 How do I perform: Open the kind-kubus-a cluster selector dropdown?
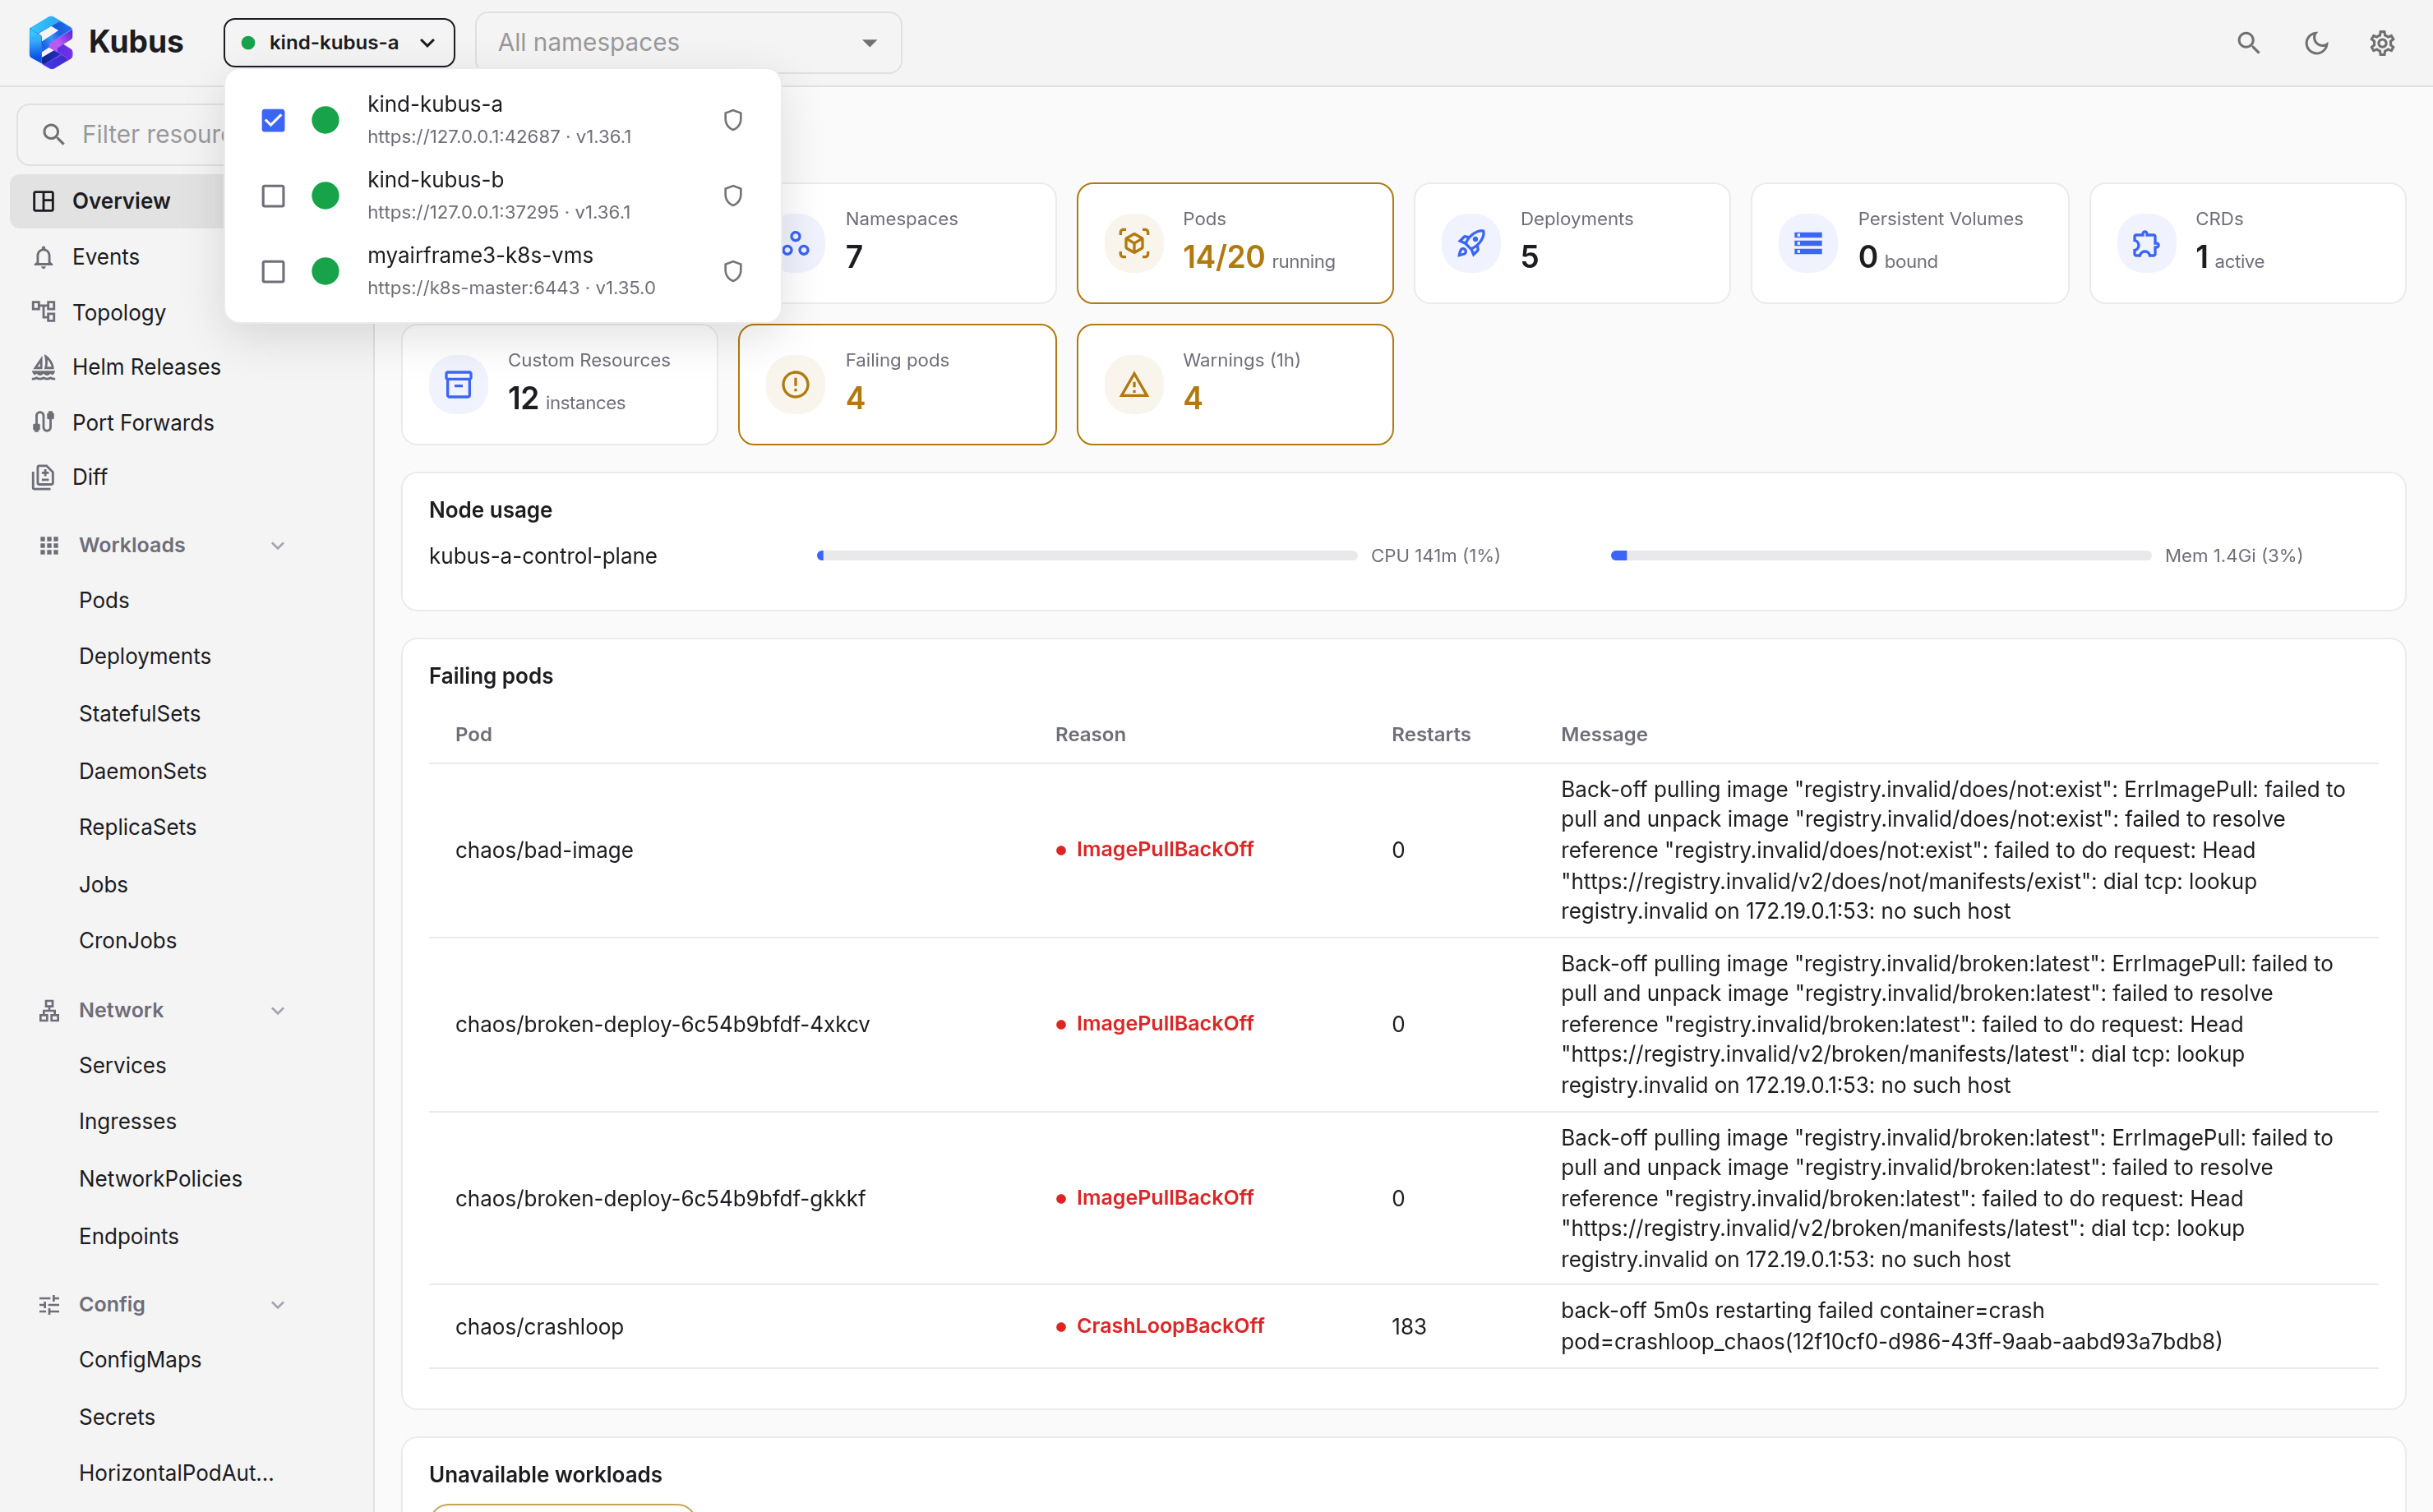coord(339,42)
